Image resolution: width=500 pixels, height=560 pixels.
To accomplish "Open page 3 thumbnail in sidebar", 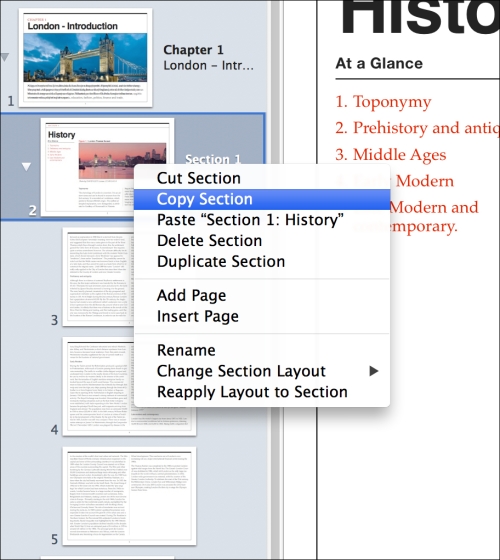I will tap(99, 277).
